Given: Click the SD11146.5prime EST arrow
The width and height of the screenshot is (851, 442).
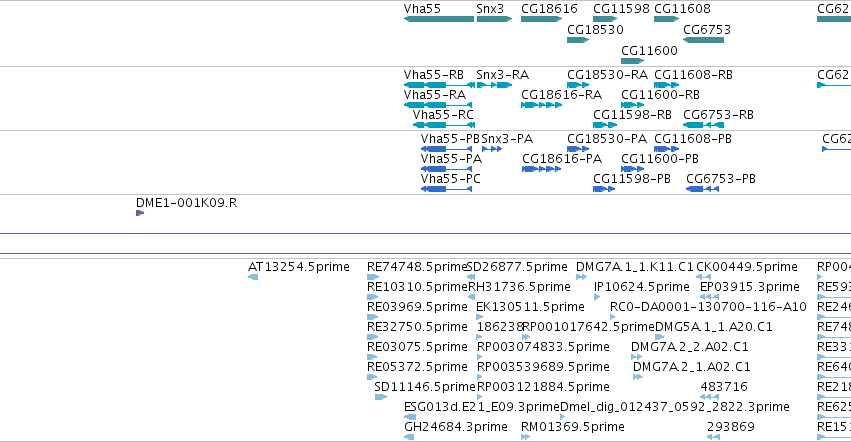Looking at the screenshot, I should coord(381,397).
